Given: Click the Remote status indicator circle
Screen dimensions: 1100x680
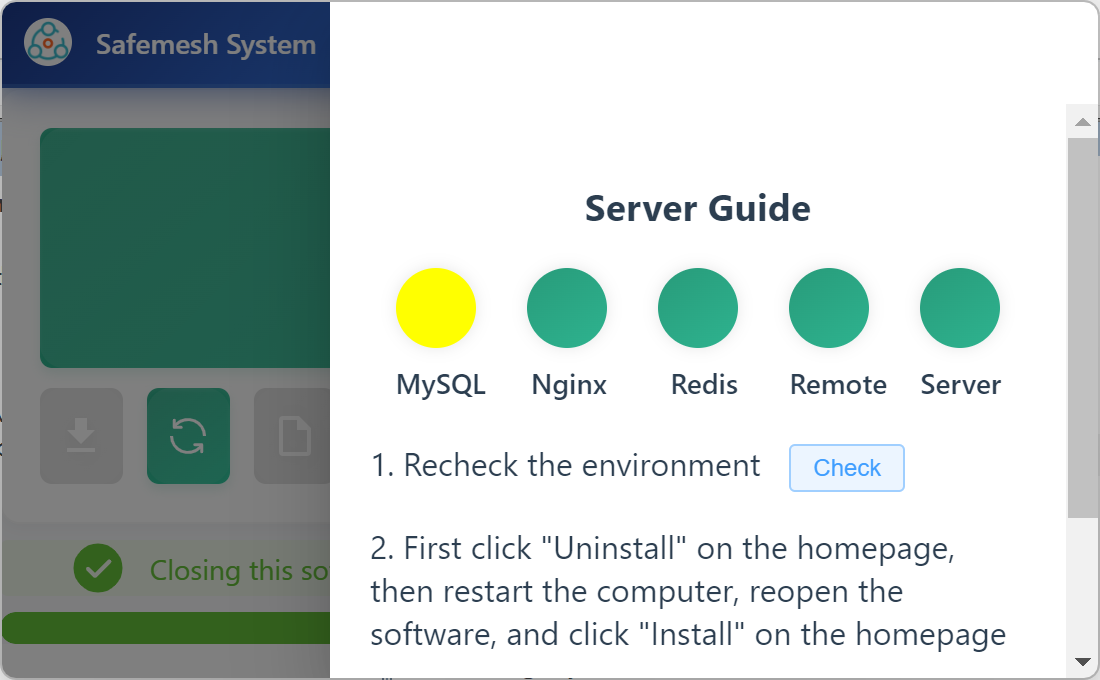Looking at the screenshot, I should click(x=829, y=308).
